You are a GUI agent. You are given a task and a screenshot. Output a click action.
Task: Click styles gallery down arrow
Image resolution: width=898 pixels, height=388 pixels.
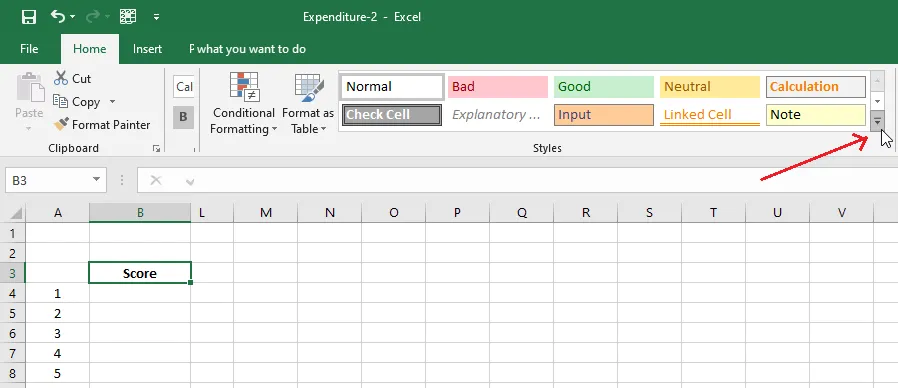[x=877, y=101]
